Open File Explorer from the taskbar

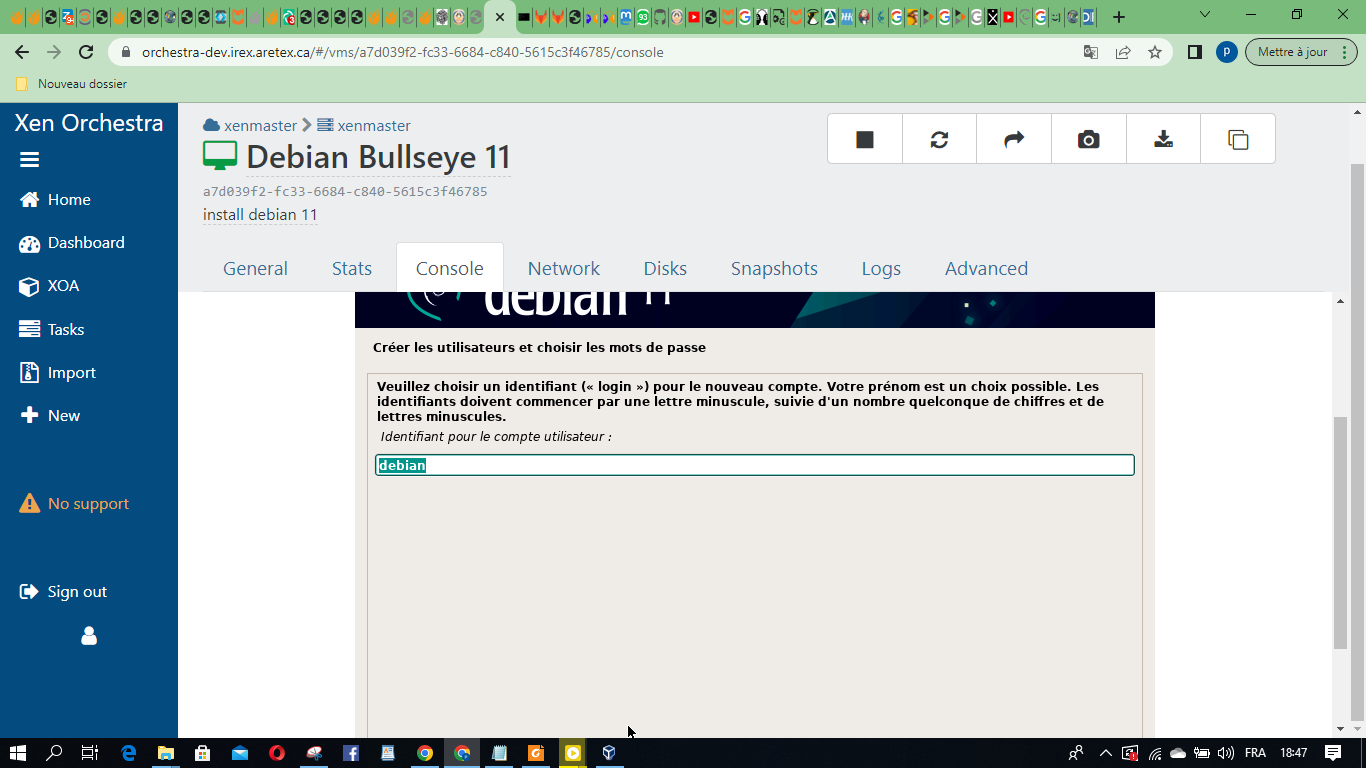[165, 753]
